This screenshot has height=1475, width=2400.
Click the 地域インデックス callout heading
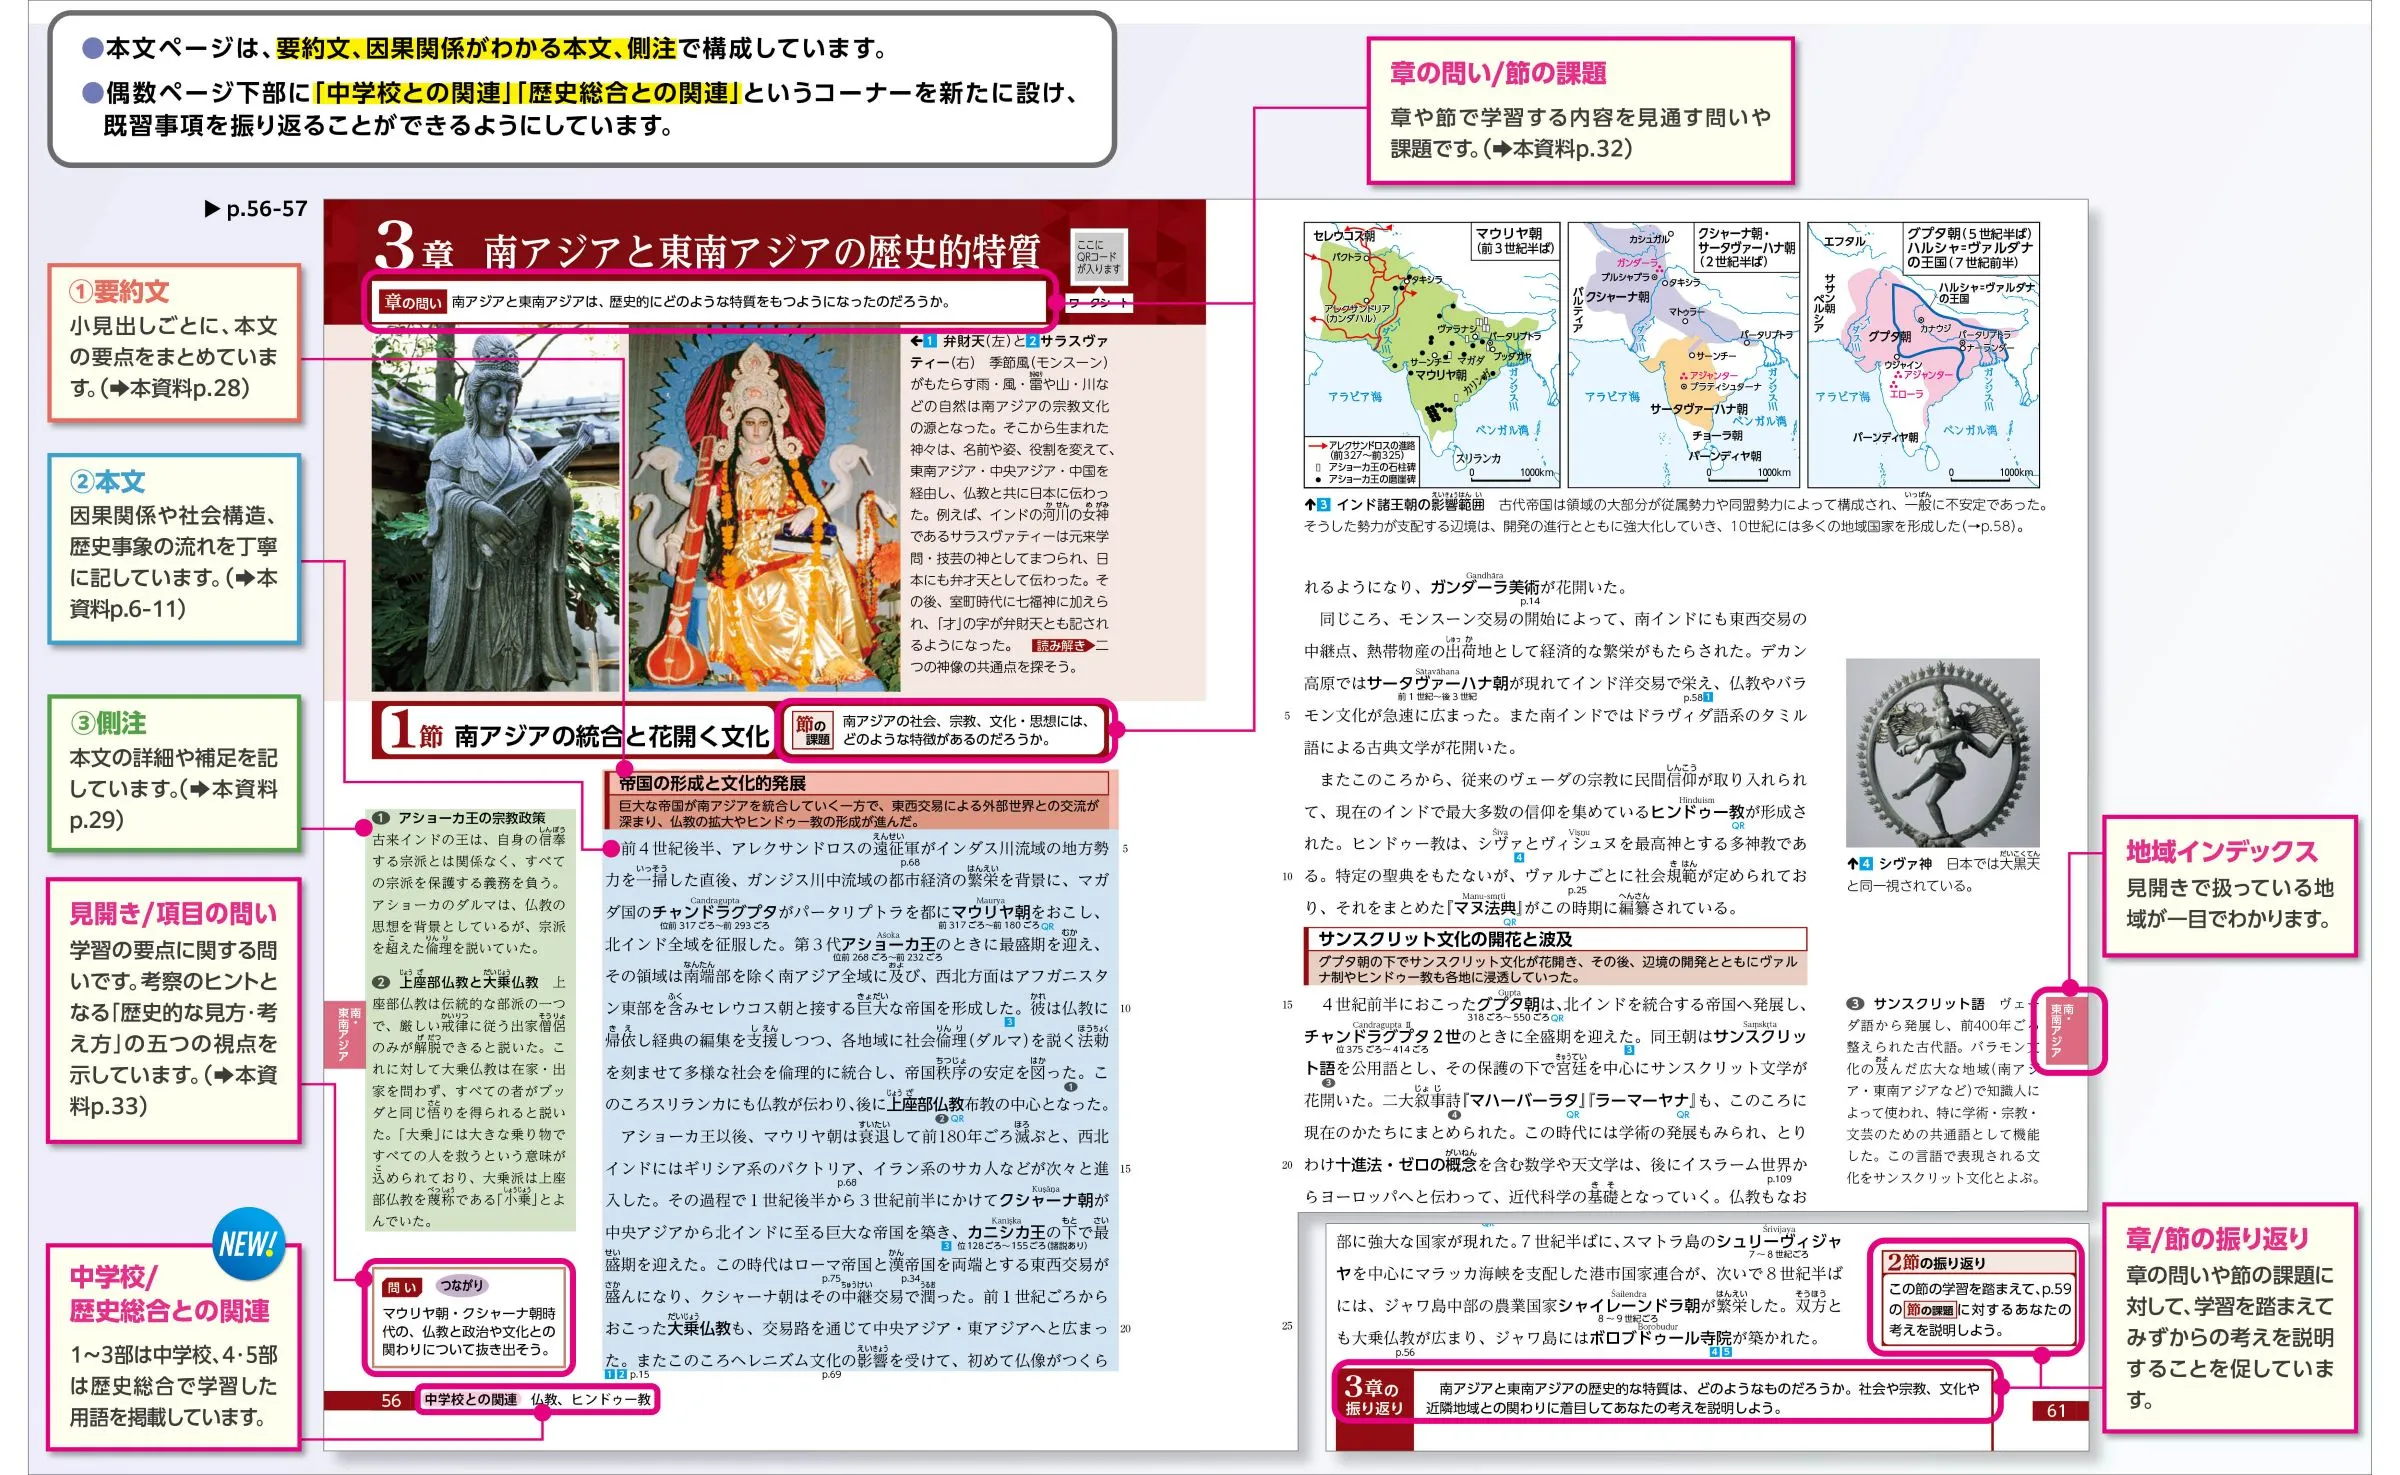click(x=2220, y=851)
